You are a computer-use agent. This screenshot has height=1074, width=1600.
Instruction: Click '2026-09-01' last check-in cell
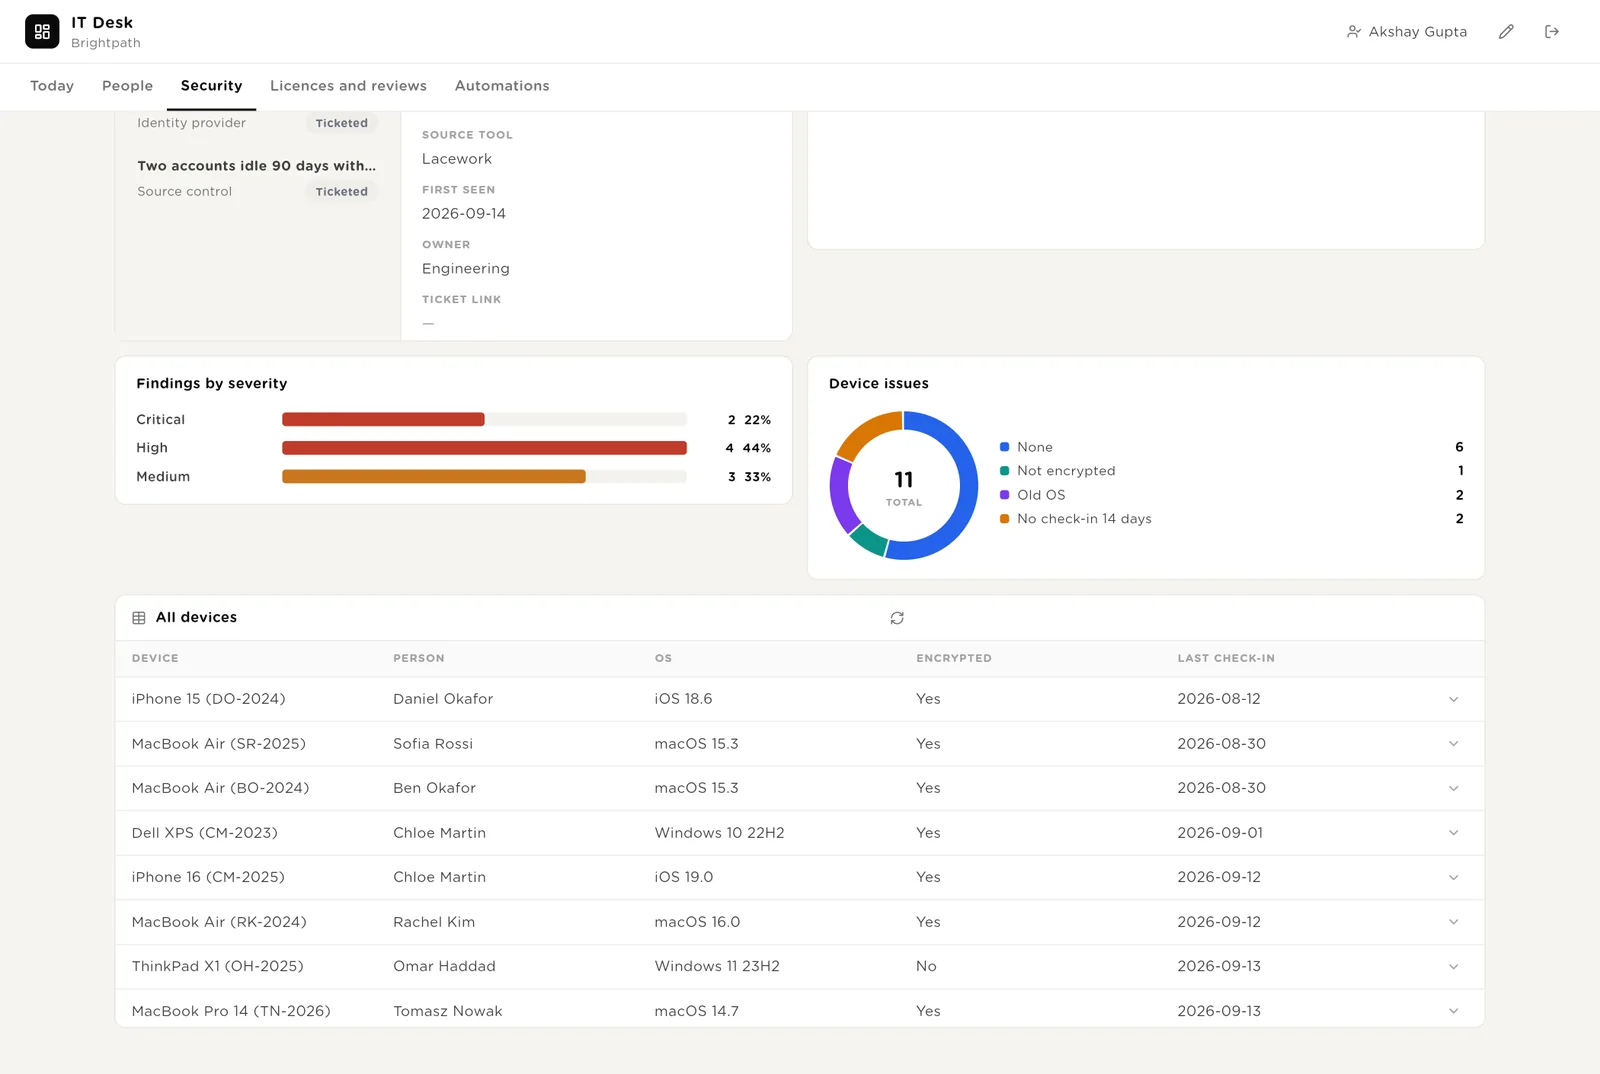pos(1220,833)
